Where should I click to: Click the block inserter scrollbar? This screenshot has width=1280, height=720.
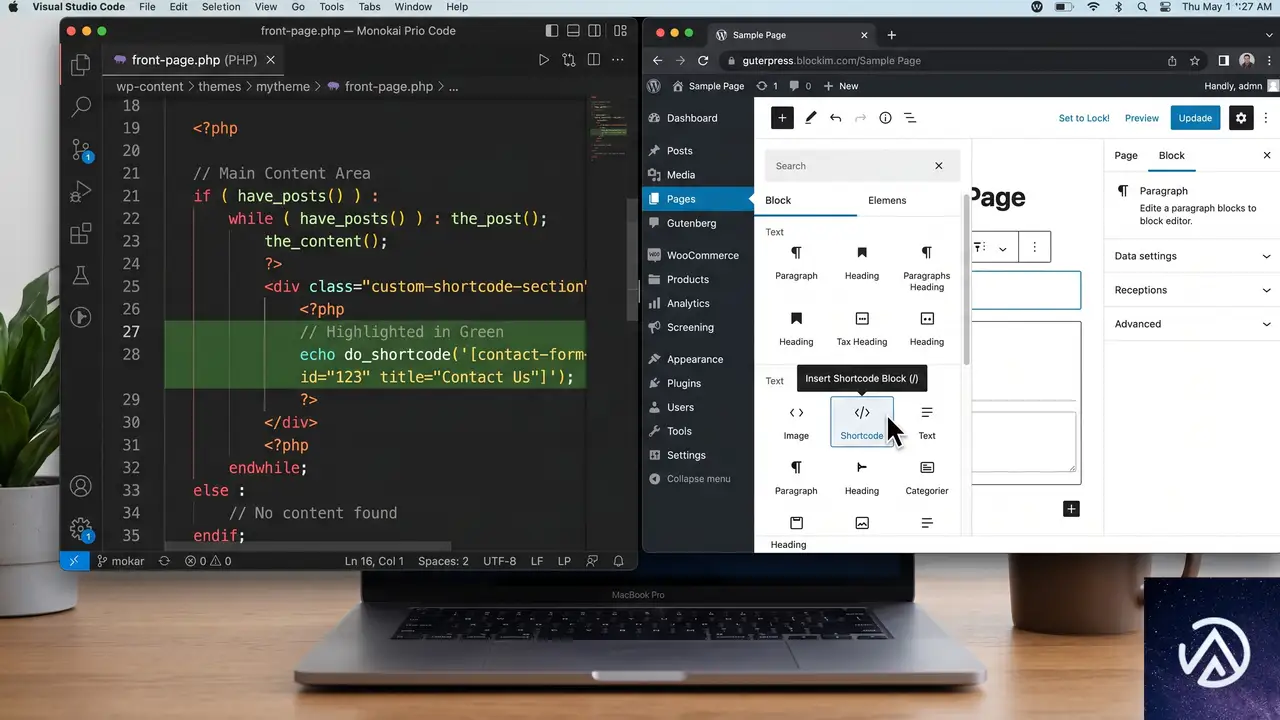point(966,280)
